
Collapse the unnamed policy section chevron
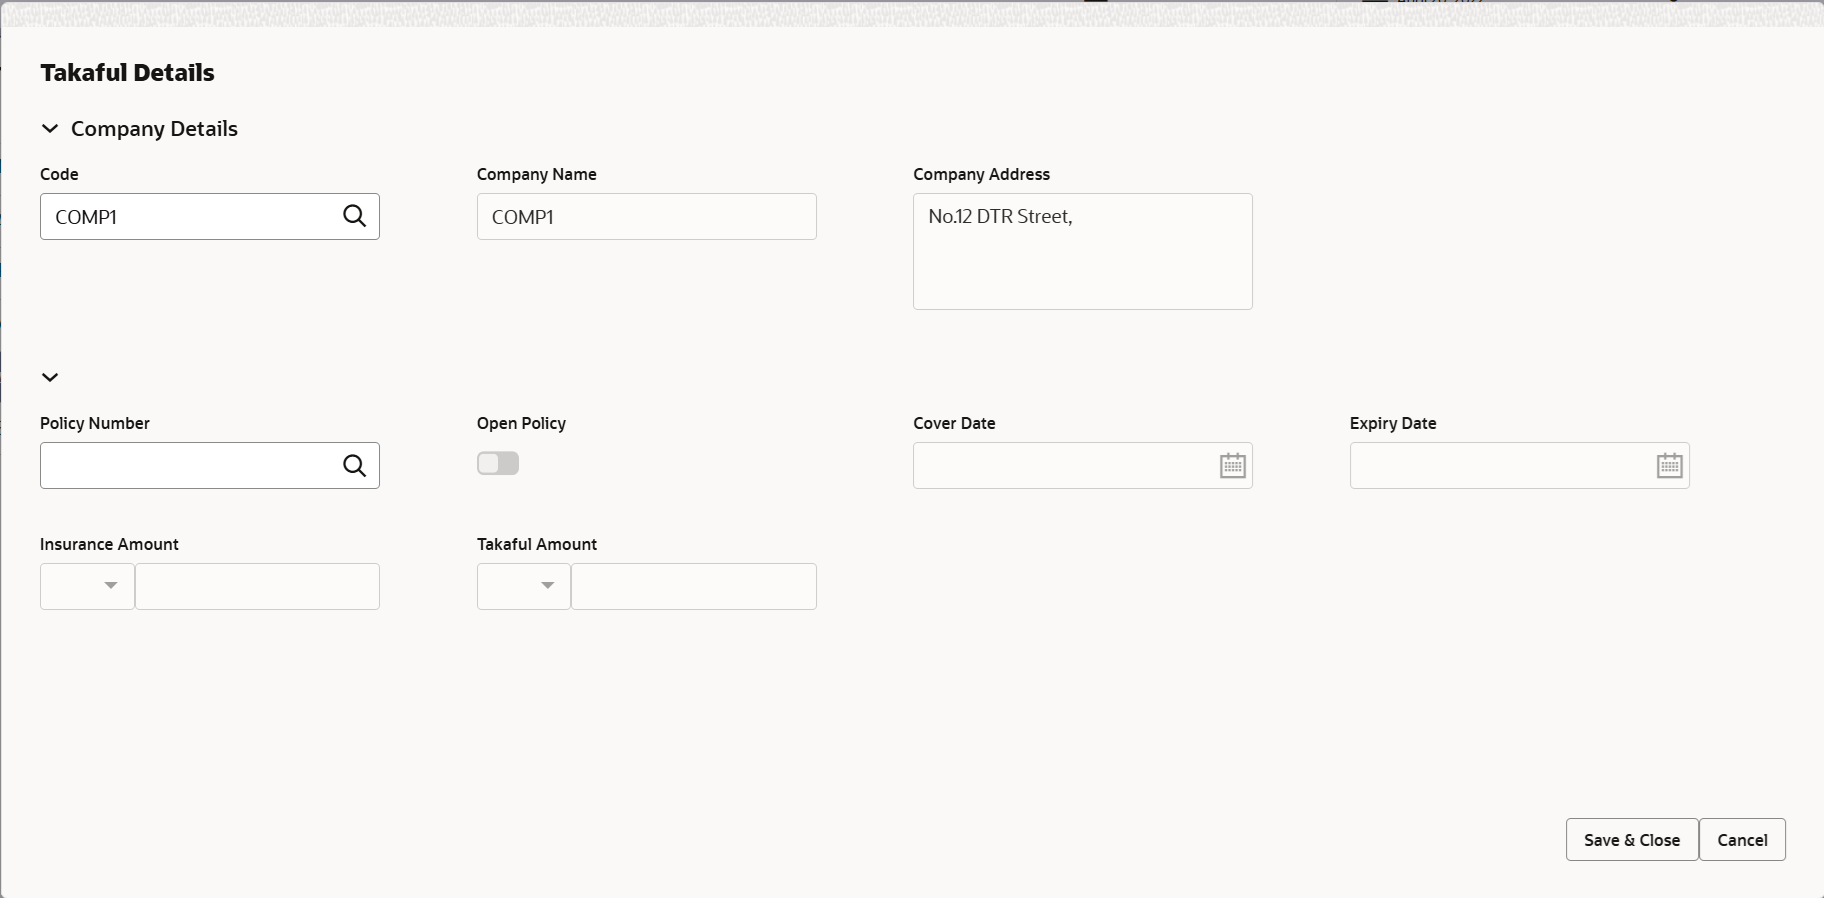pos(50,377)
